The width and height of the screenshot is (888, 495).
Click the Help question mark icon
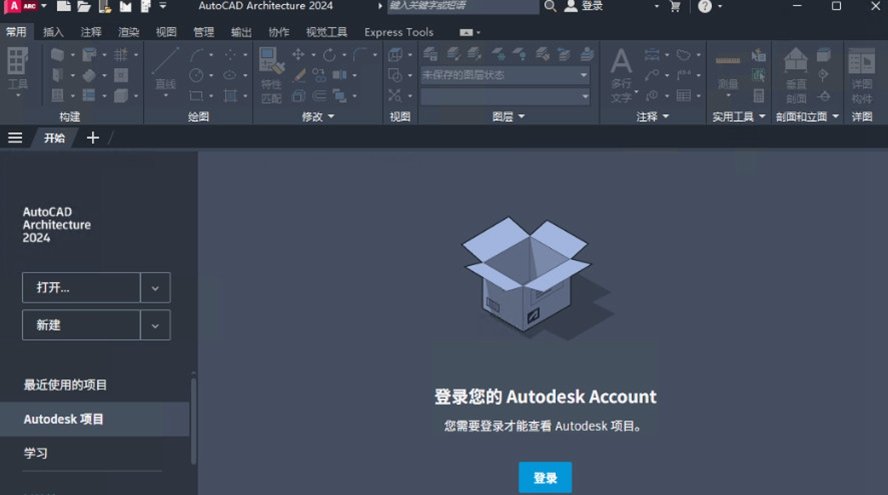tap(705, 6)
